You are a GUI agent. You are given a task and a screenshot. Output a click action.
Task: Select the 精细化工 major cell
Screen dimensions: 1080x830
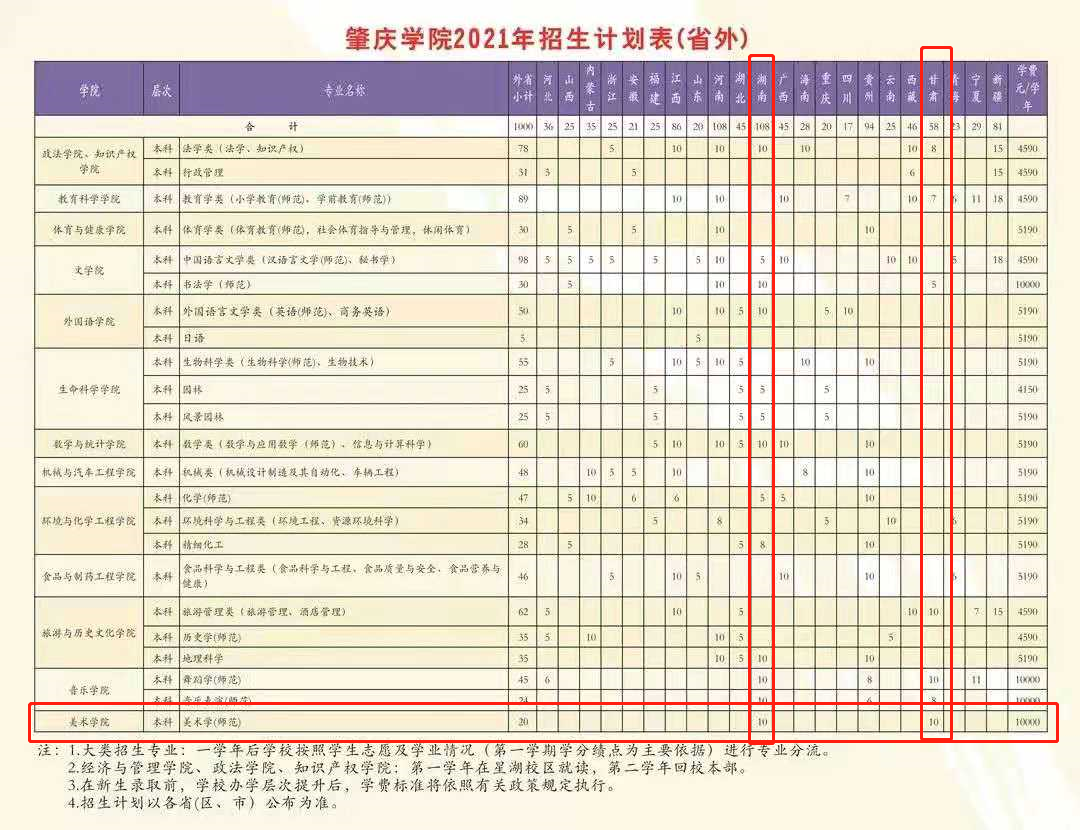pyautogui.click(x=203, y=545)
